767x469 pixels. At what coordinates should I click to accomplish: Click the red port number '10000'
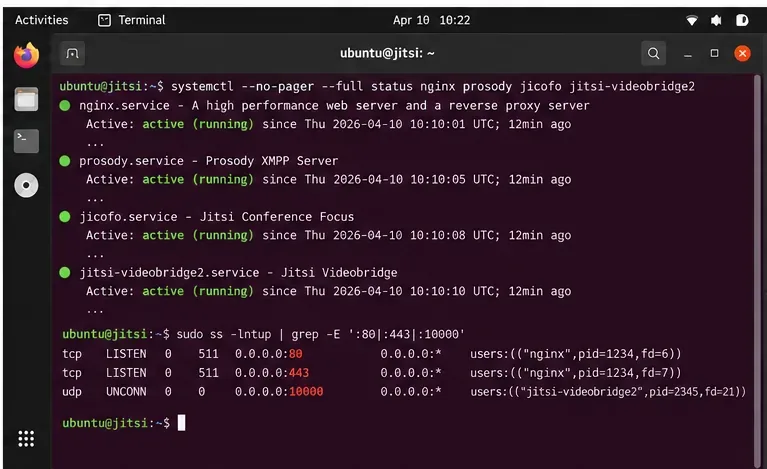[x=306, y=392]
